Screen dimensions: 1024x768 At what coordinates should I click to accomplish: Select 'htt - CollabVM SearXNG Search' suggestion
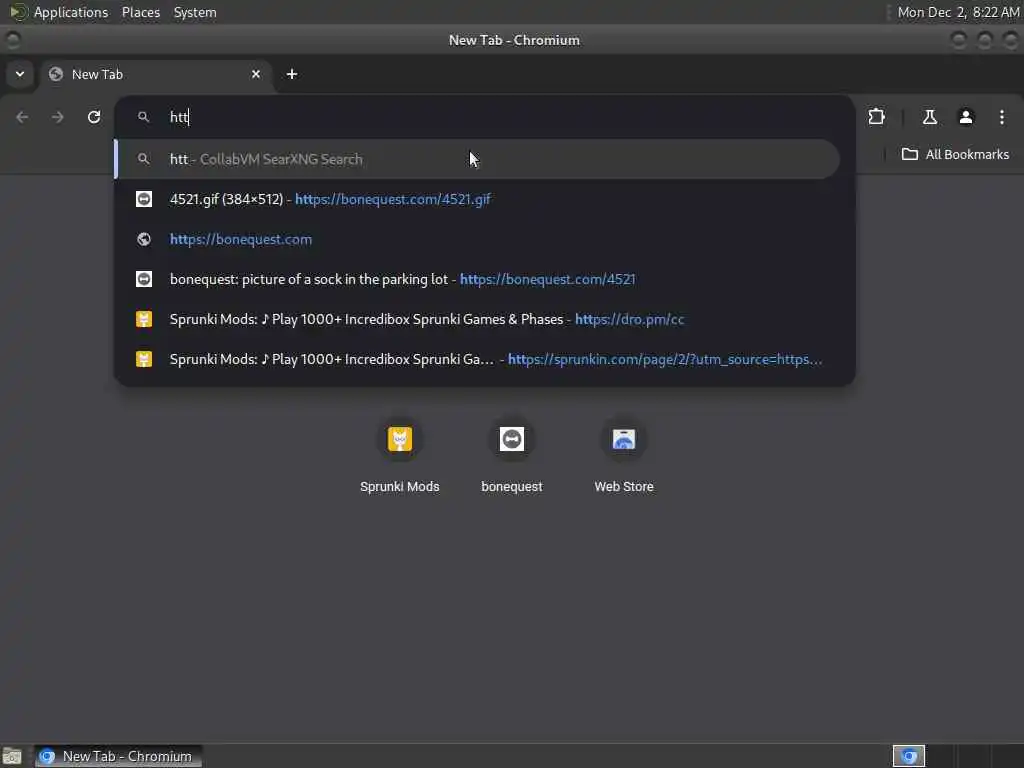point(477,159)
